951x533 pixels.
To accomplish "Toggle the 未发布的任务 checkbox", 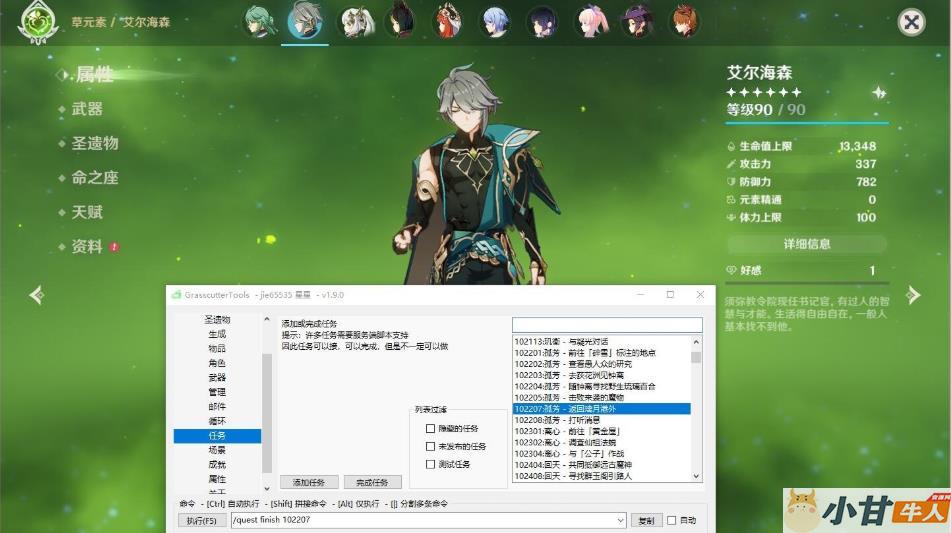I will [x=431, y=447].
